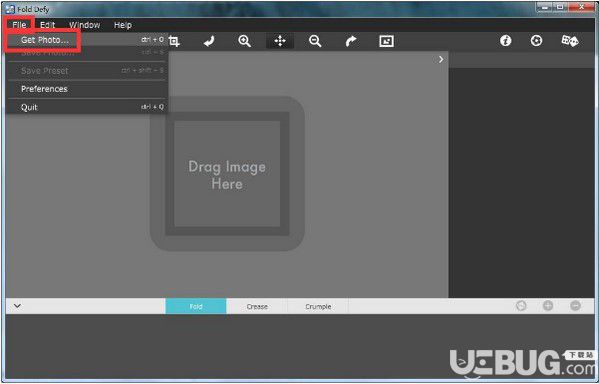
Task: Click the undo curved-arrow icon
Action: (209, 41)
